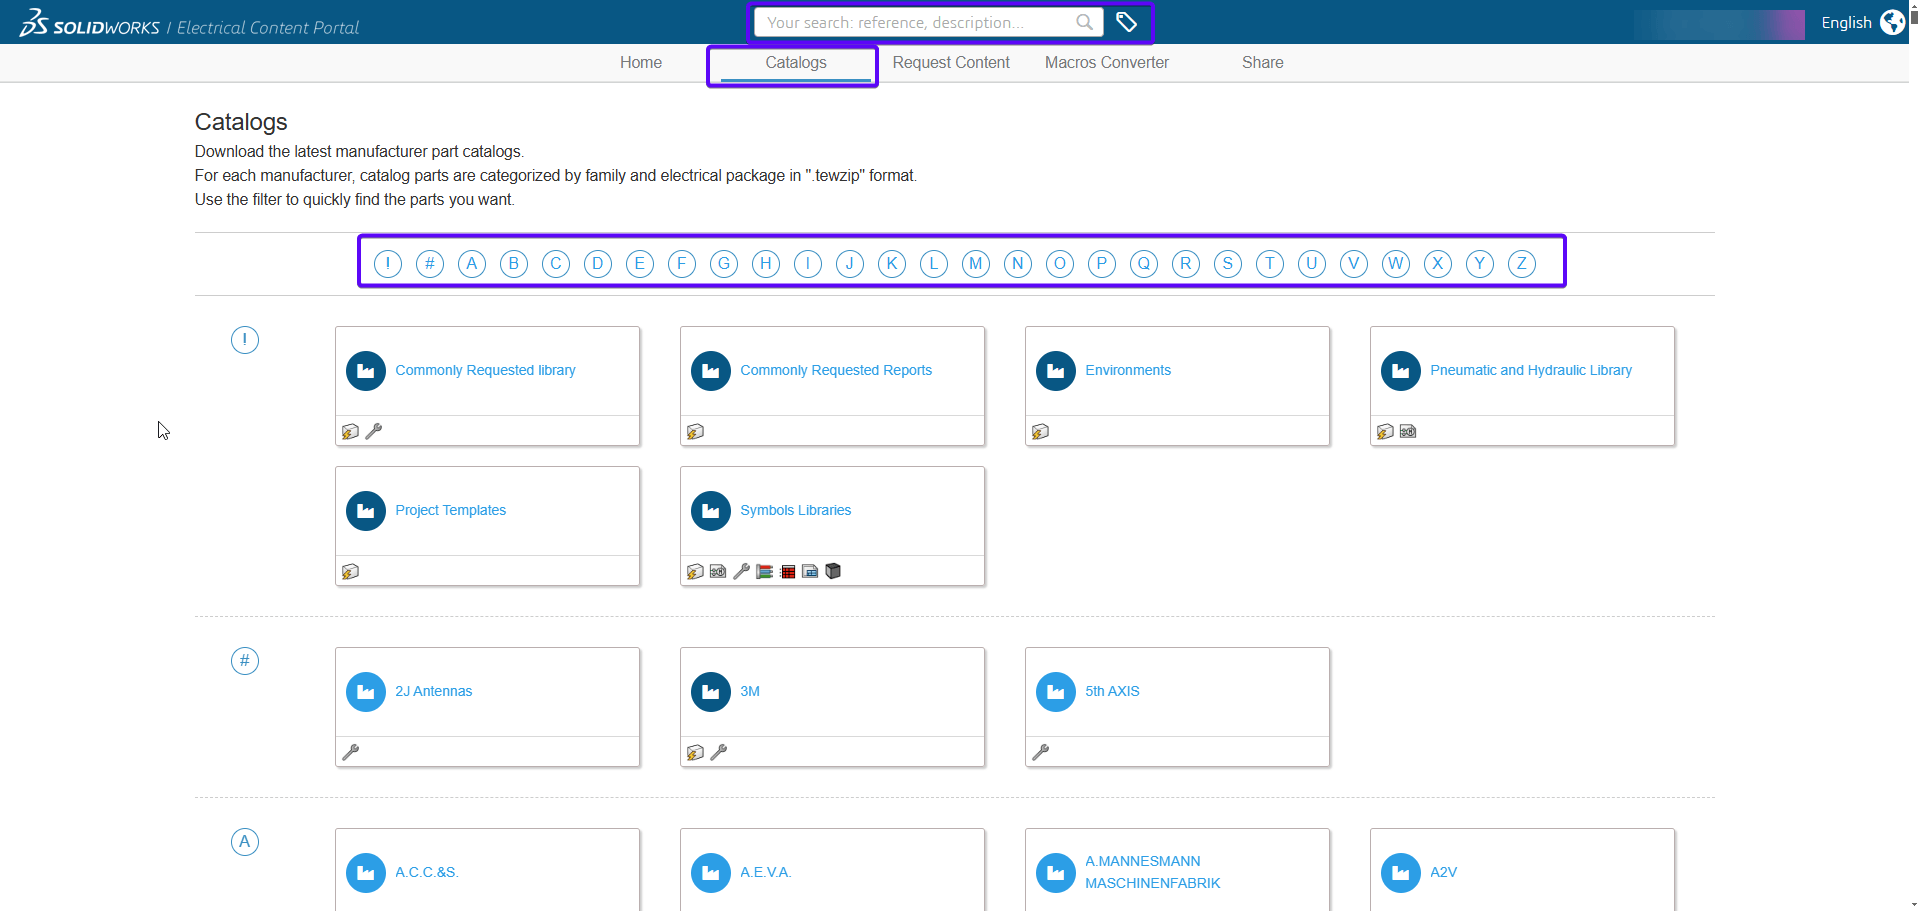1920x911 pixels.
Task: Click the wrench icon on 3M card
Action: pos(719,752)
